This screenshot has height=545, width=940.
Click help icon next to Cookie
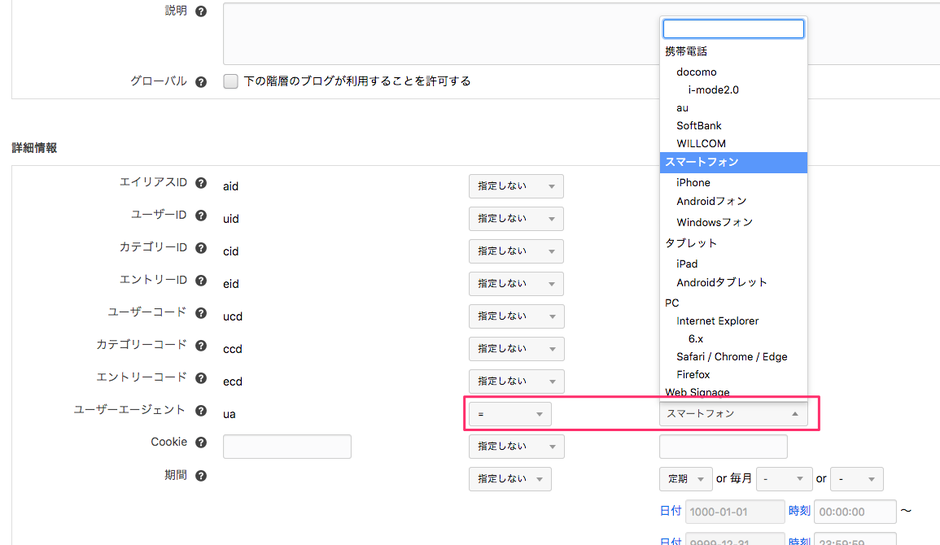coord(201,443)
